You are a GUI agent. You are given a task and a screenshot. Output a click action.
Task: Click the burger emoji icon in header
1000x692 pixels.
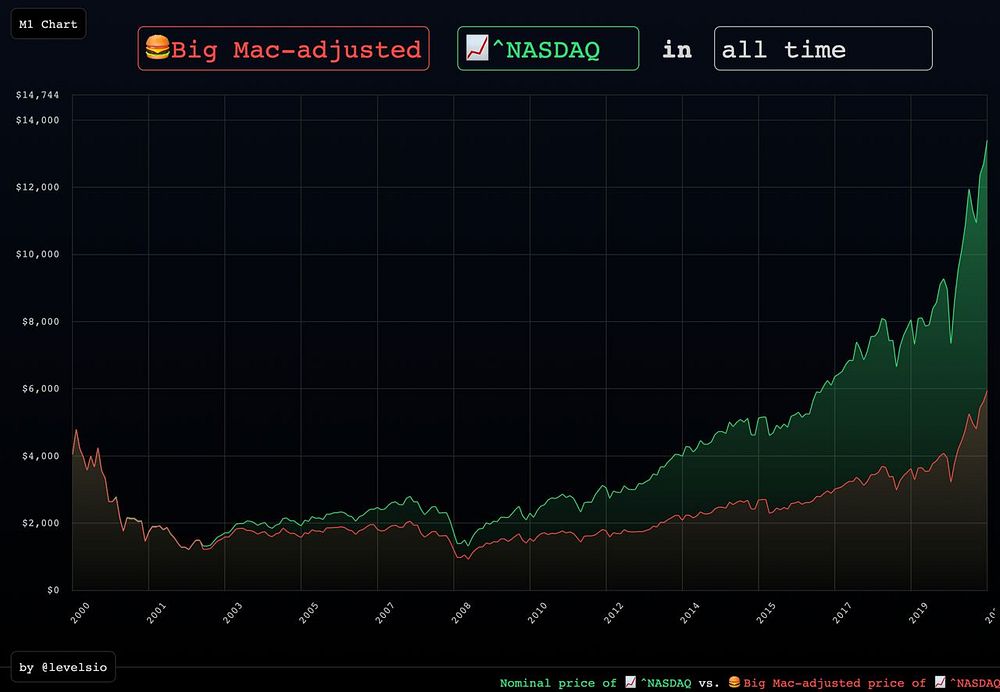[x=158, y=48]
